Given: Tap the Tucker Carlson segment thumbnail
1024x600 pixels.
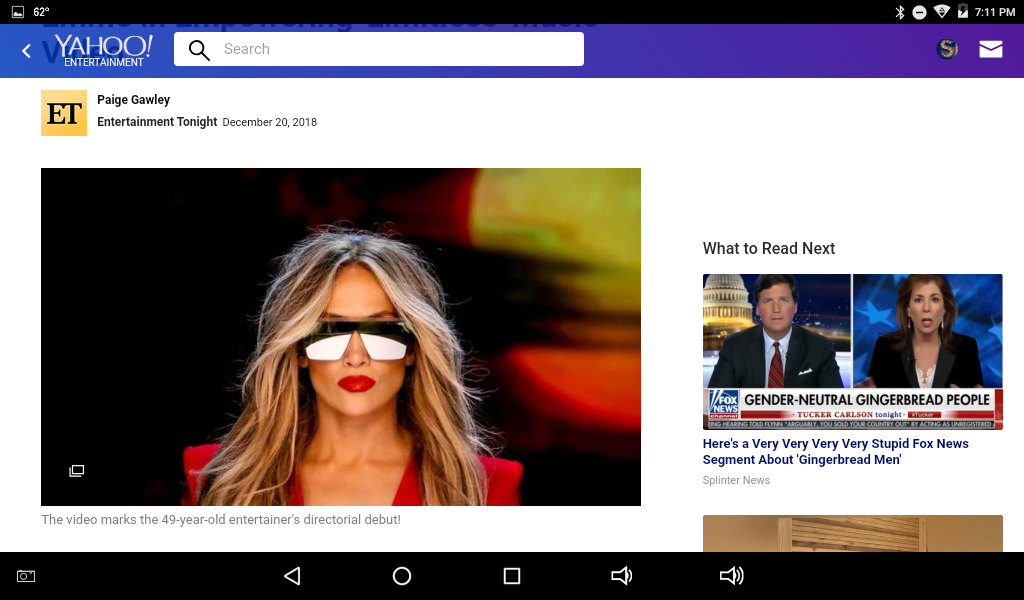Looking at the screenshot, I should (852, 351).
